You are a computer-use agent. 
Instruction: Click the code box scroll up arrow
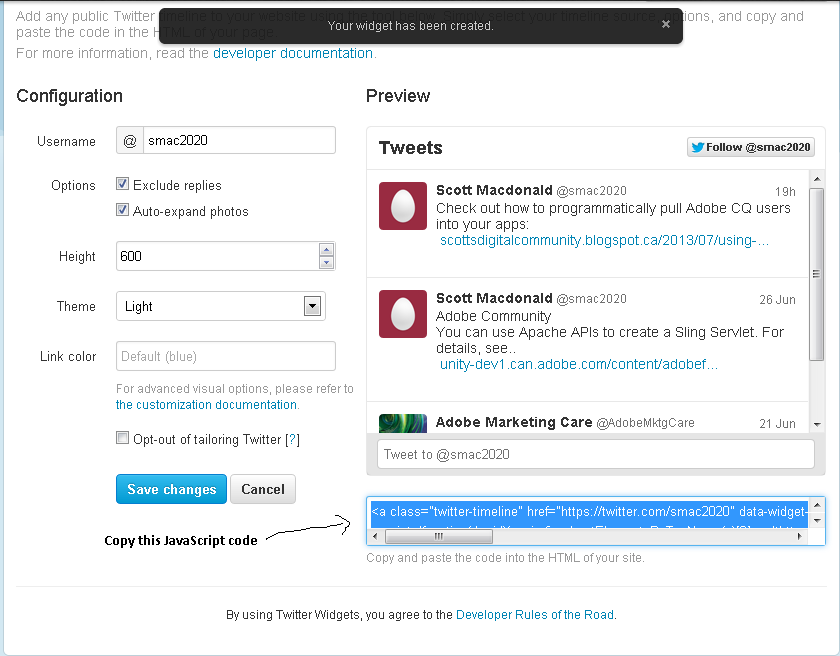click(817, 505)
